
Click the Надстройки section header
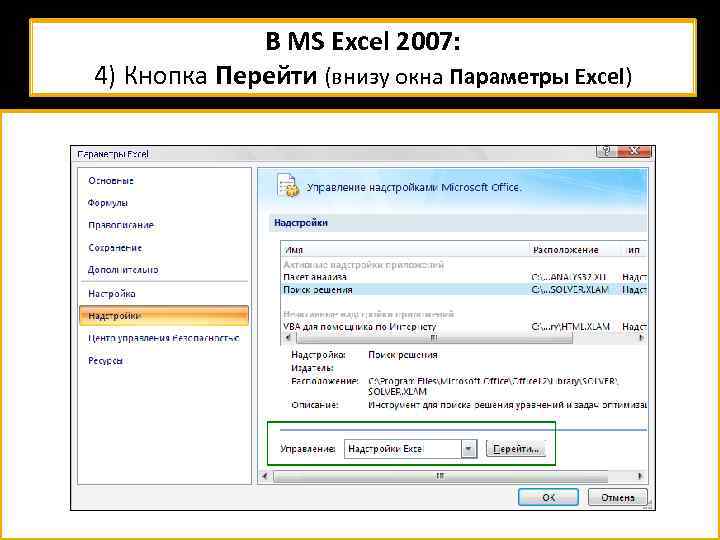pos(458,223)
